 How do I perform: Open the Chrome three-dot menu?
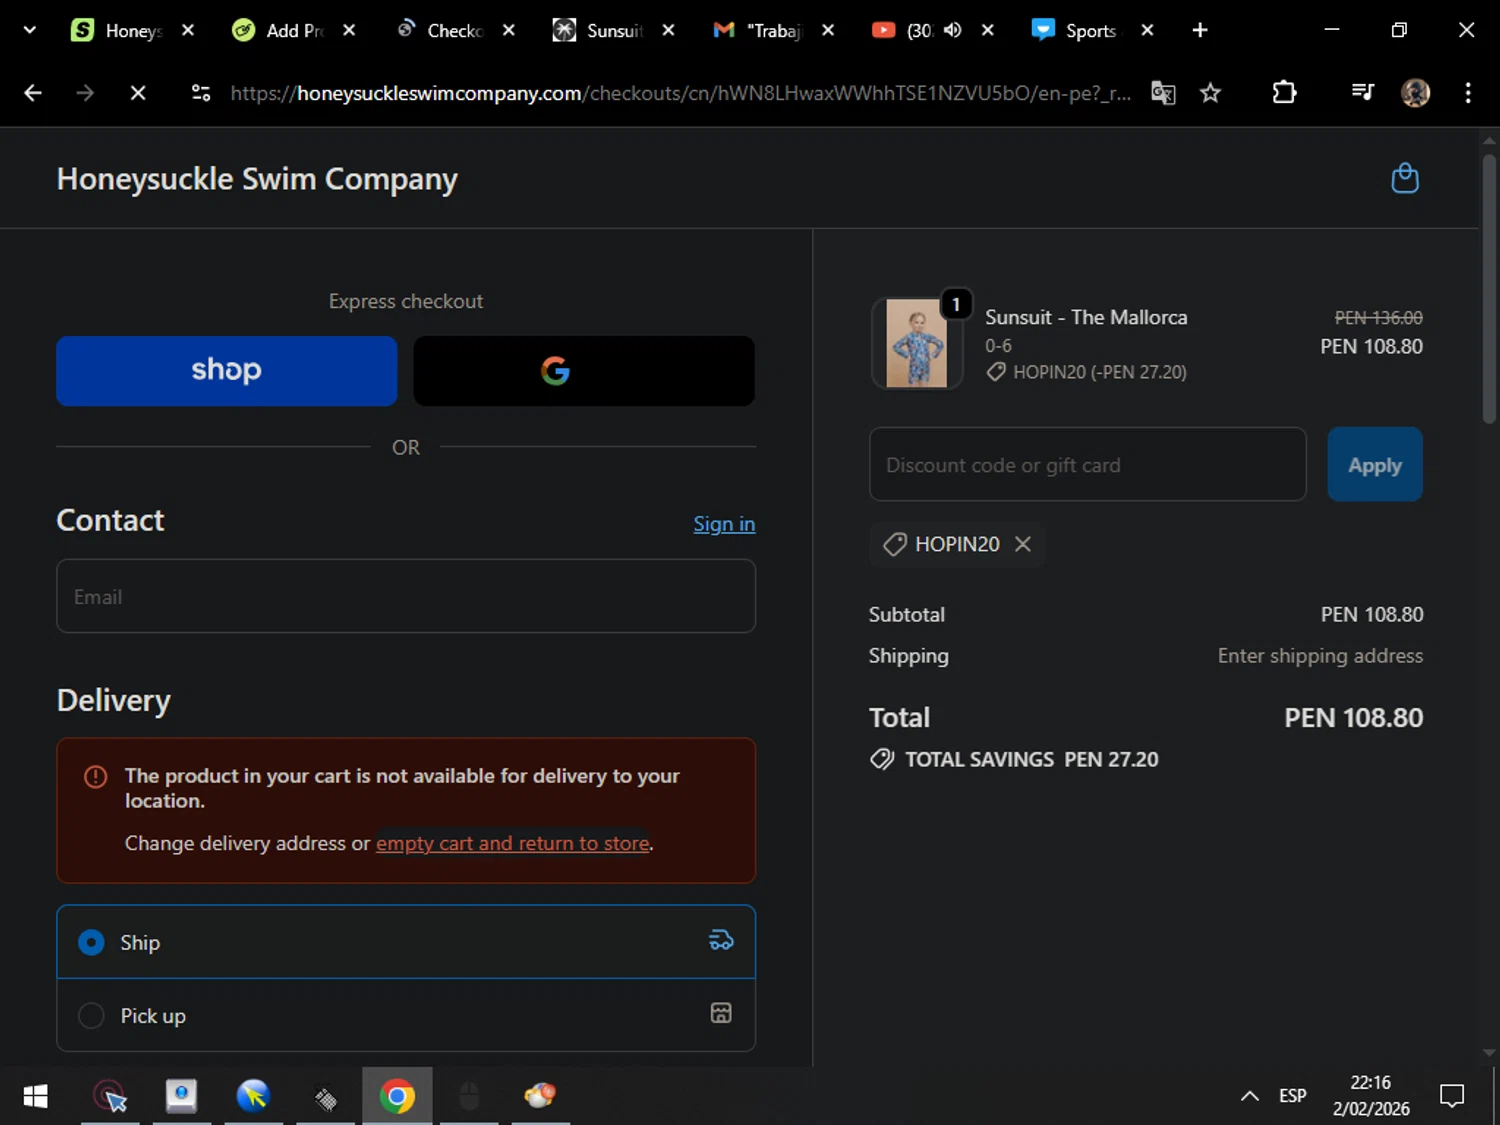pyautogui.click(x=1467, y=93)
